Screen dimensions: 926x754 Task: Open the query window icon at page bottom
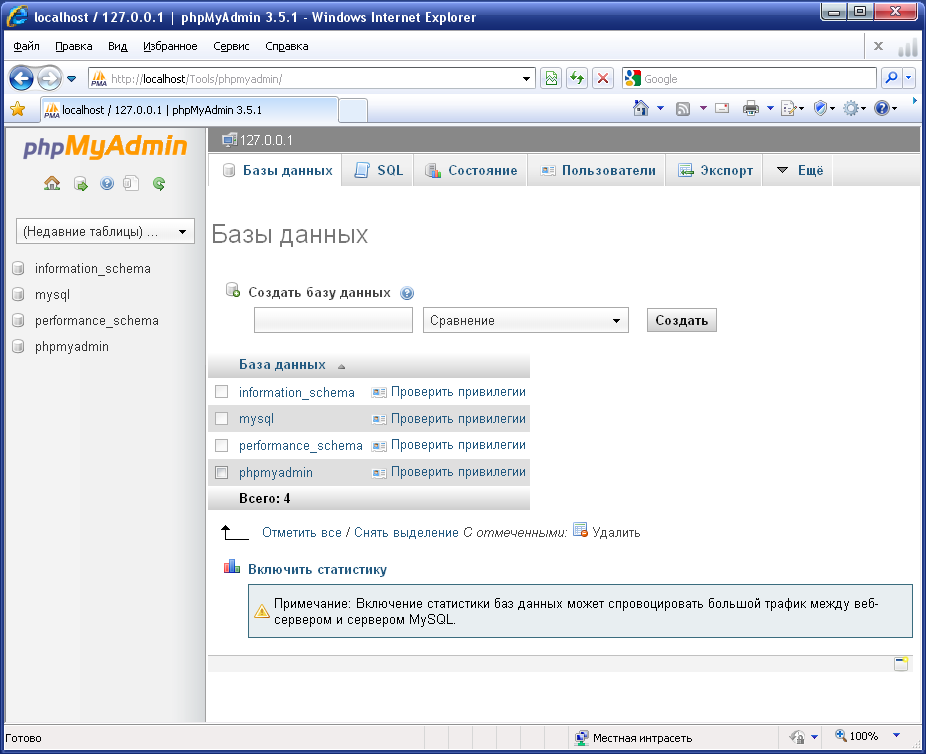pyautogui.click(x=901, y=664)
